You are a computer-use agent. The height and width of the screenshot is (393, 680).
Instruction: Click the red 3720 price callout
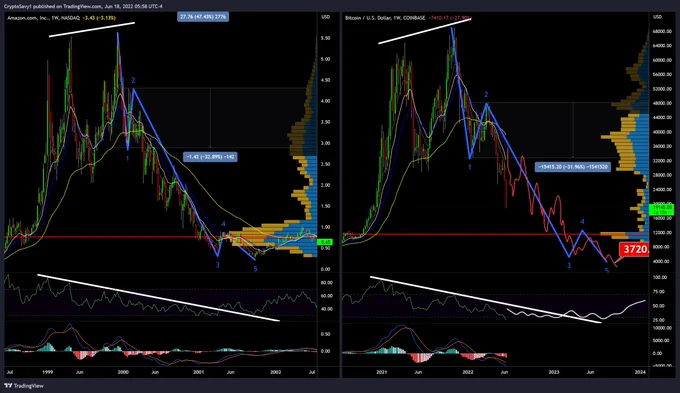point(634,249)
